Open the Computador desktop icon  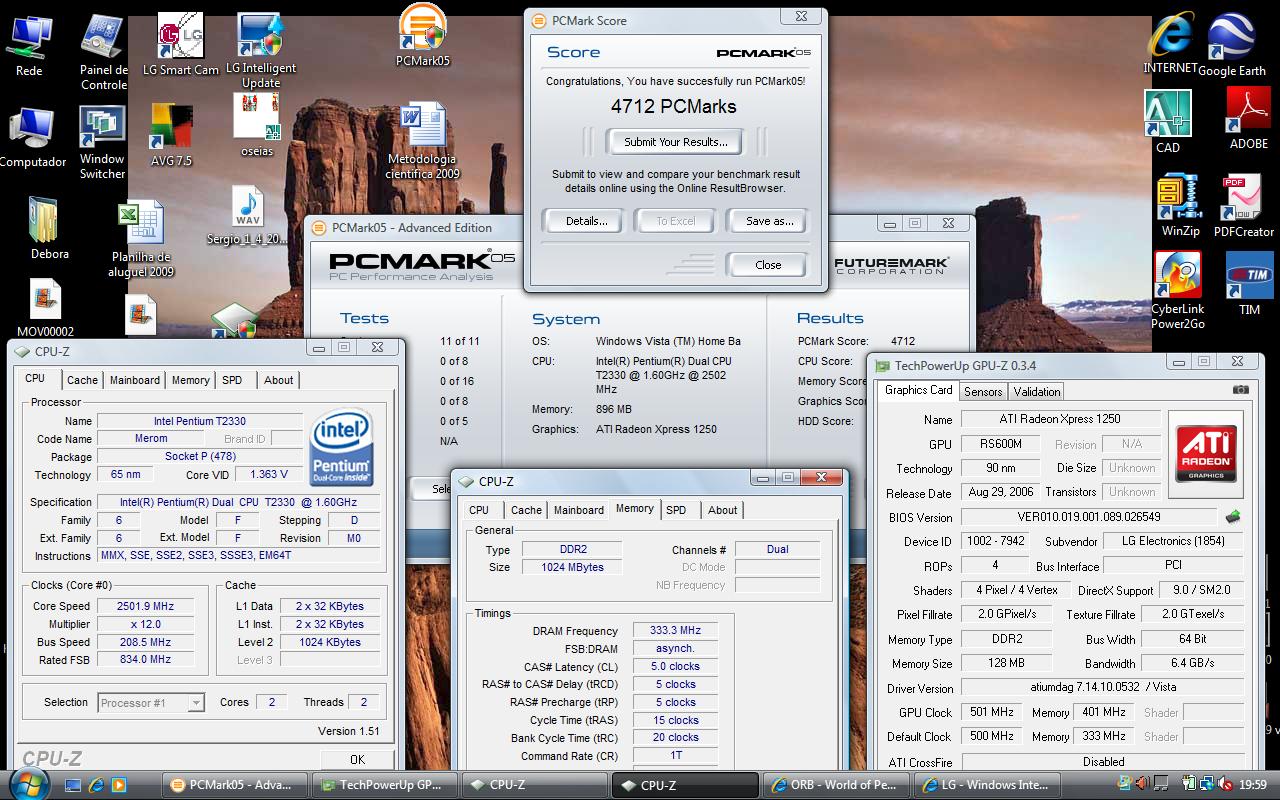click(32, 138)
